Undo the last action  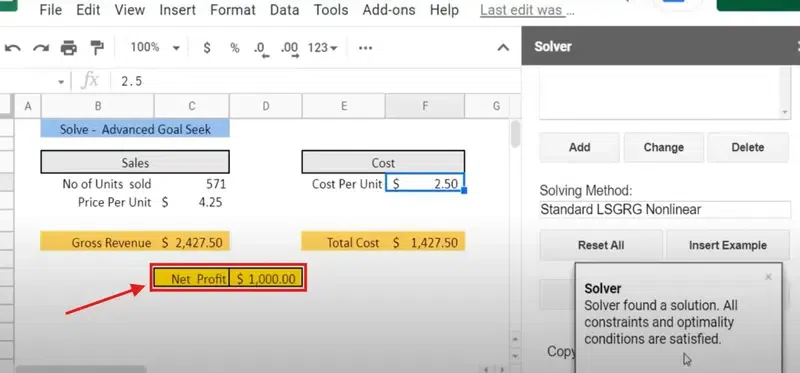click(13, 48)
